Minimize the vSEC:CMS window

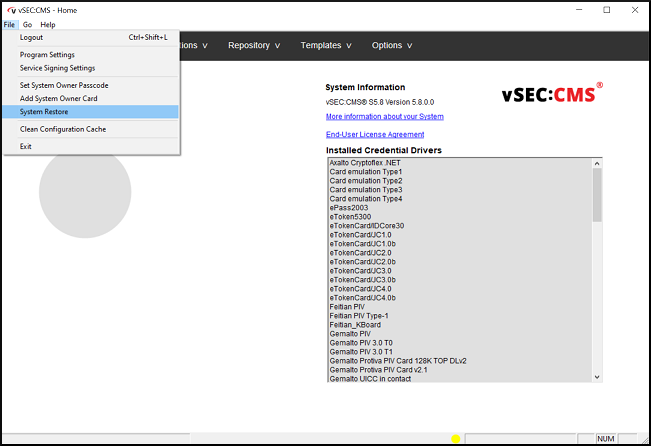(x=580, y=10)
